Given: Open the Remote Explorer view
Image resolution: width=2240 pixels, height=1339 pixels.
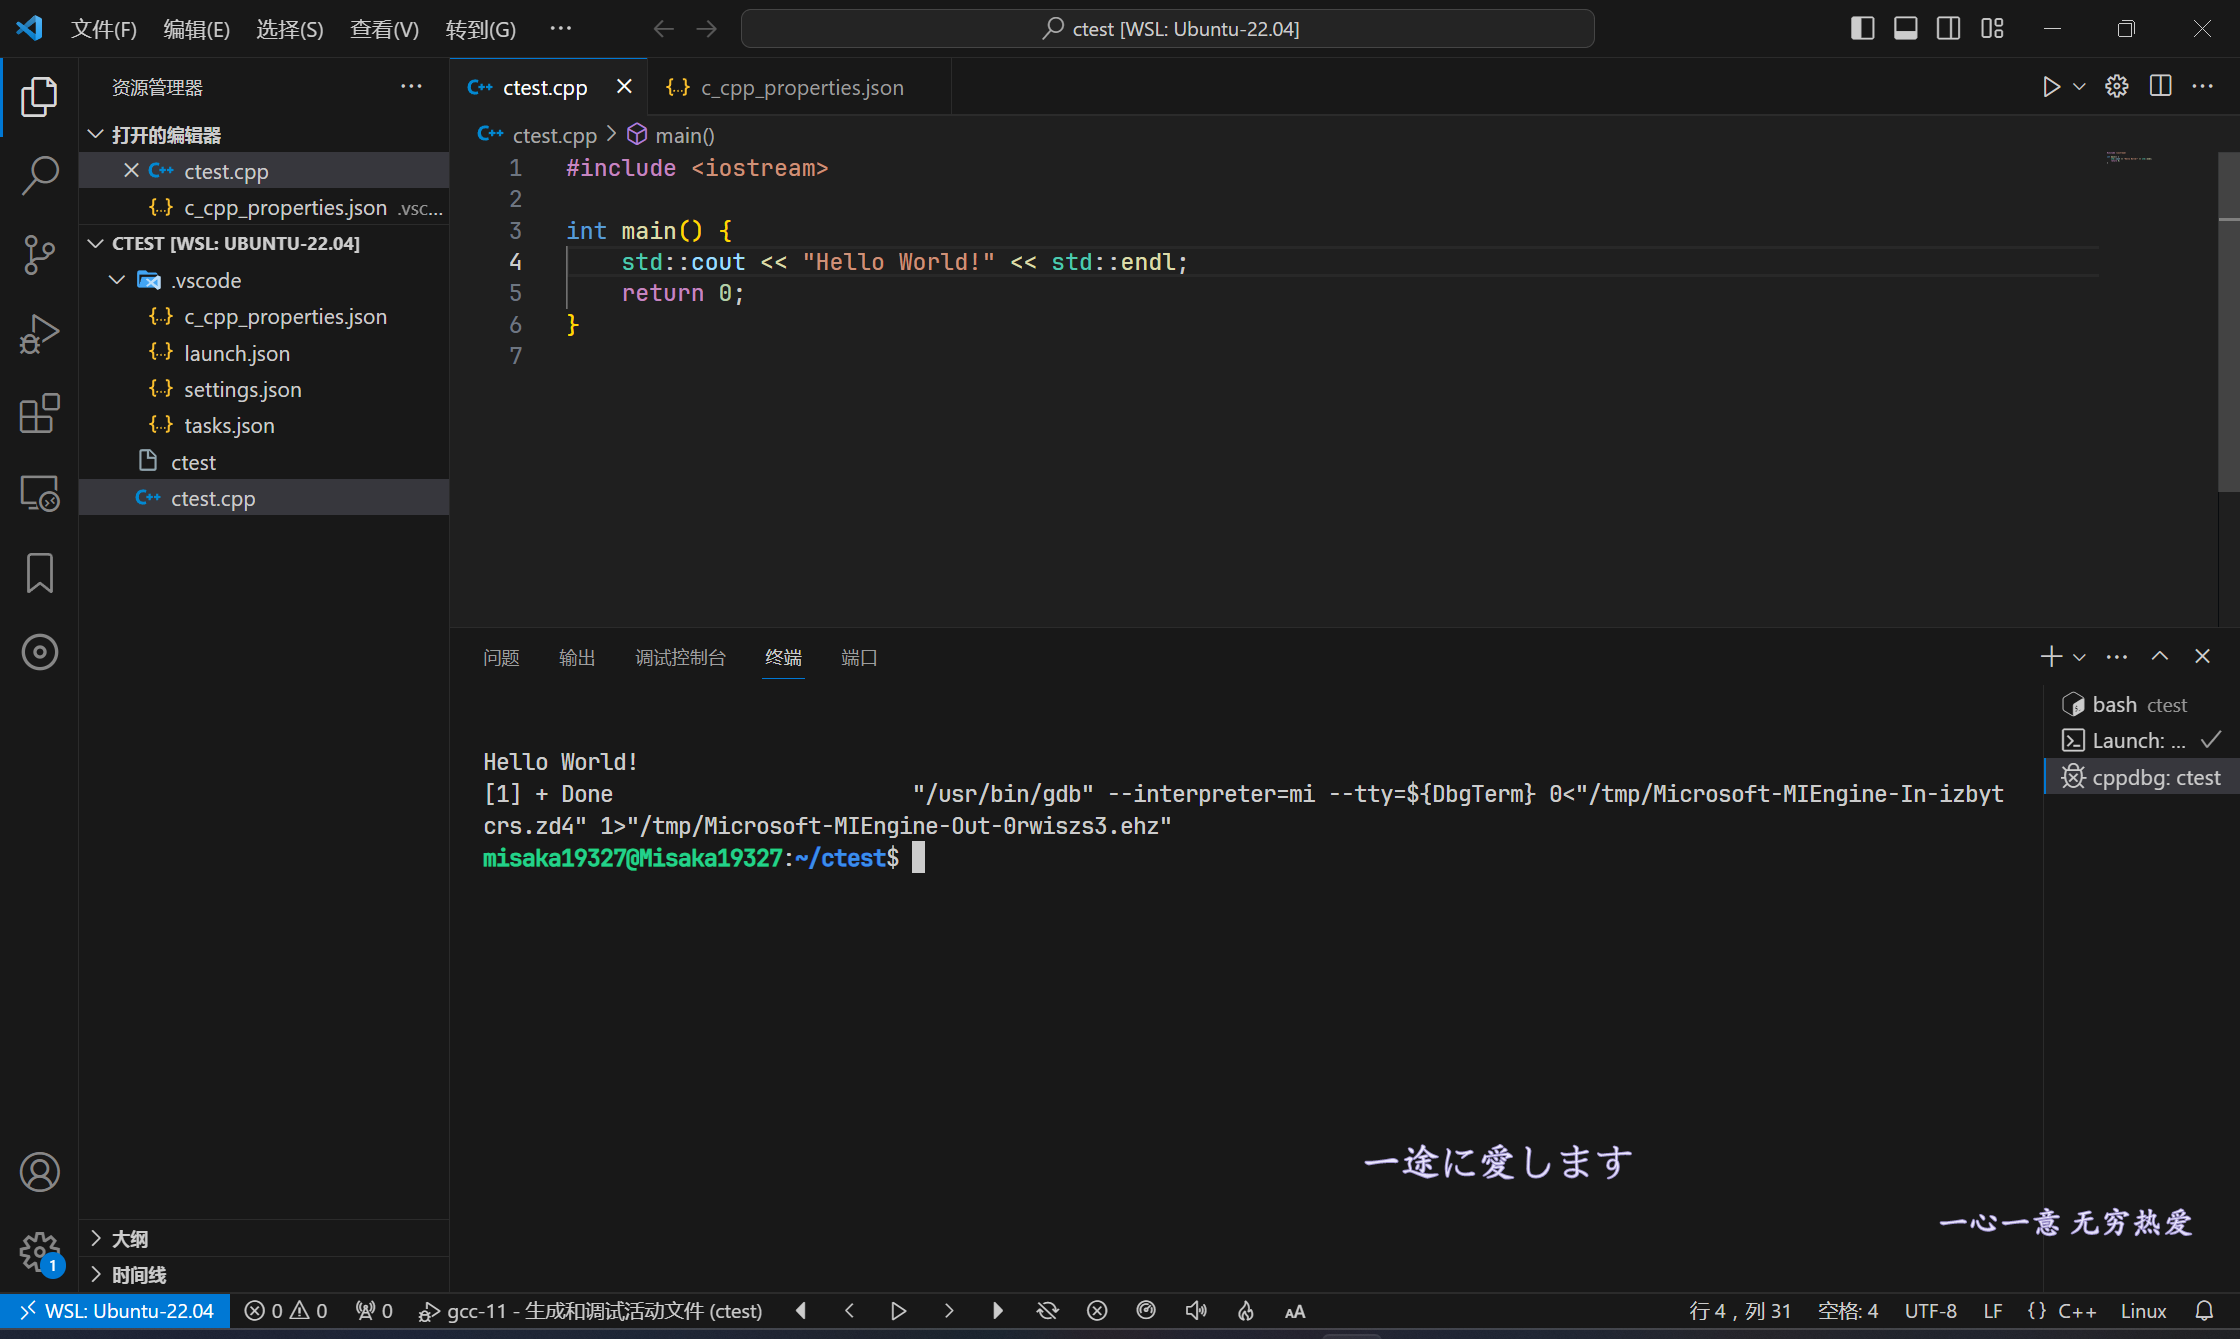Looking at the screenshot, I should pyautogui.click(x=39, y=493).
